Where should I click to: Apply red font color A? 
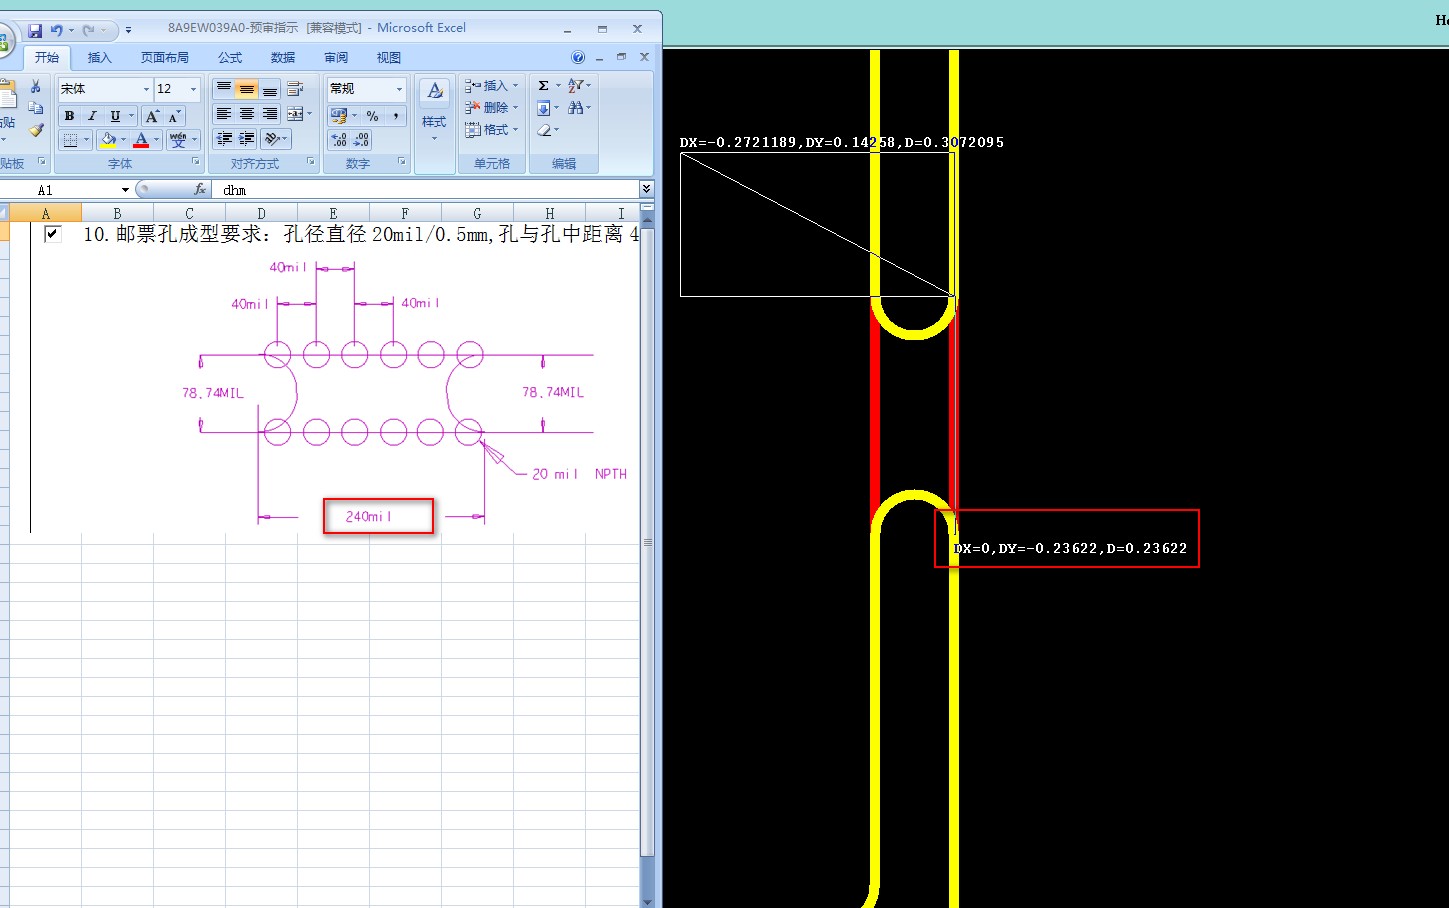[x=141, y=140]
